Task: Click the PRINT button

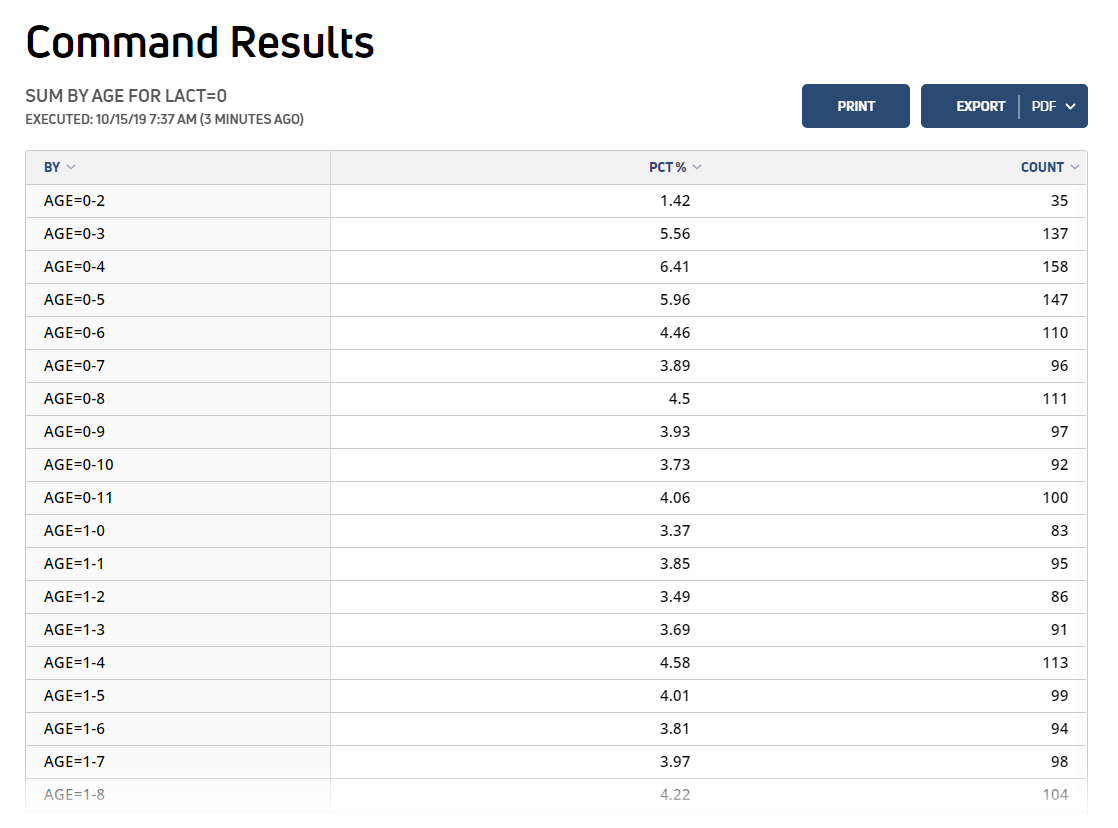Action: point(855,106)
